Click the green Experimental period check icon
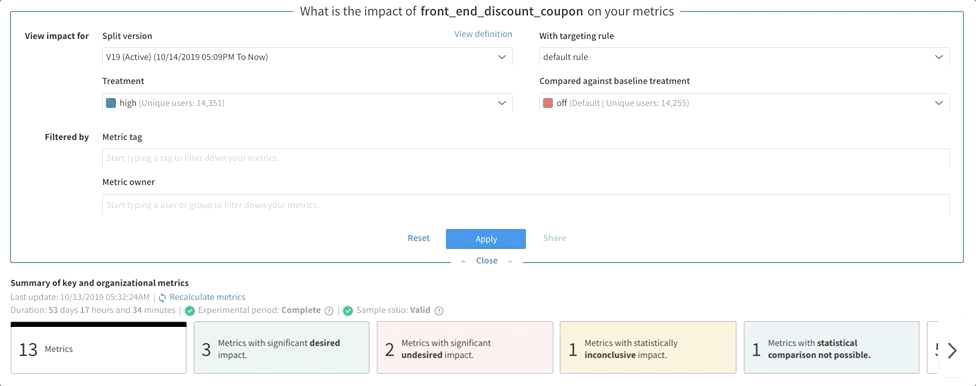The width and height of the screenshot is (976, 386). [190, 311]
